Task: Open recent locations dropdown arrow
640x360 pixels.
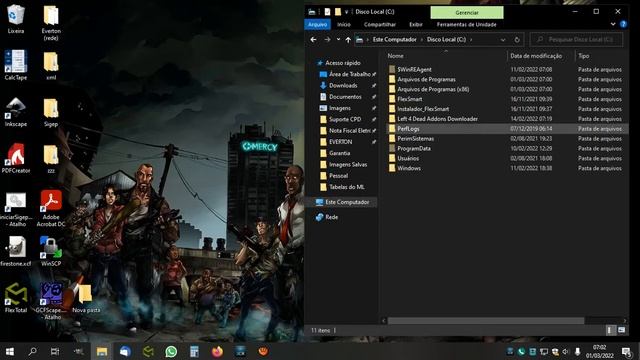Action: pos(338,40)
